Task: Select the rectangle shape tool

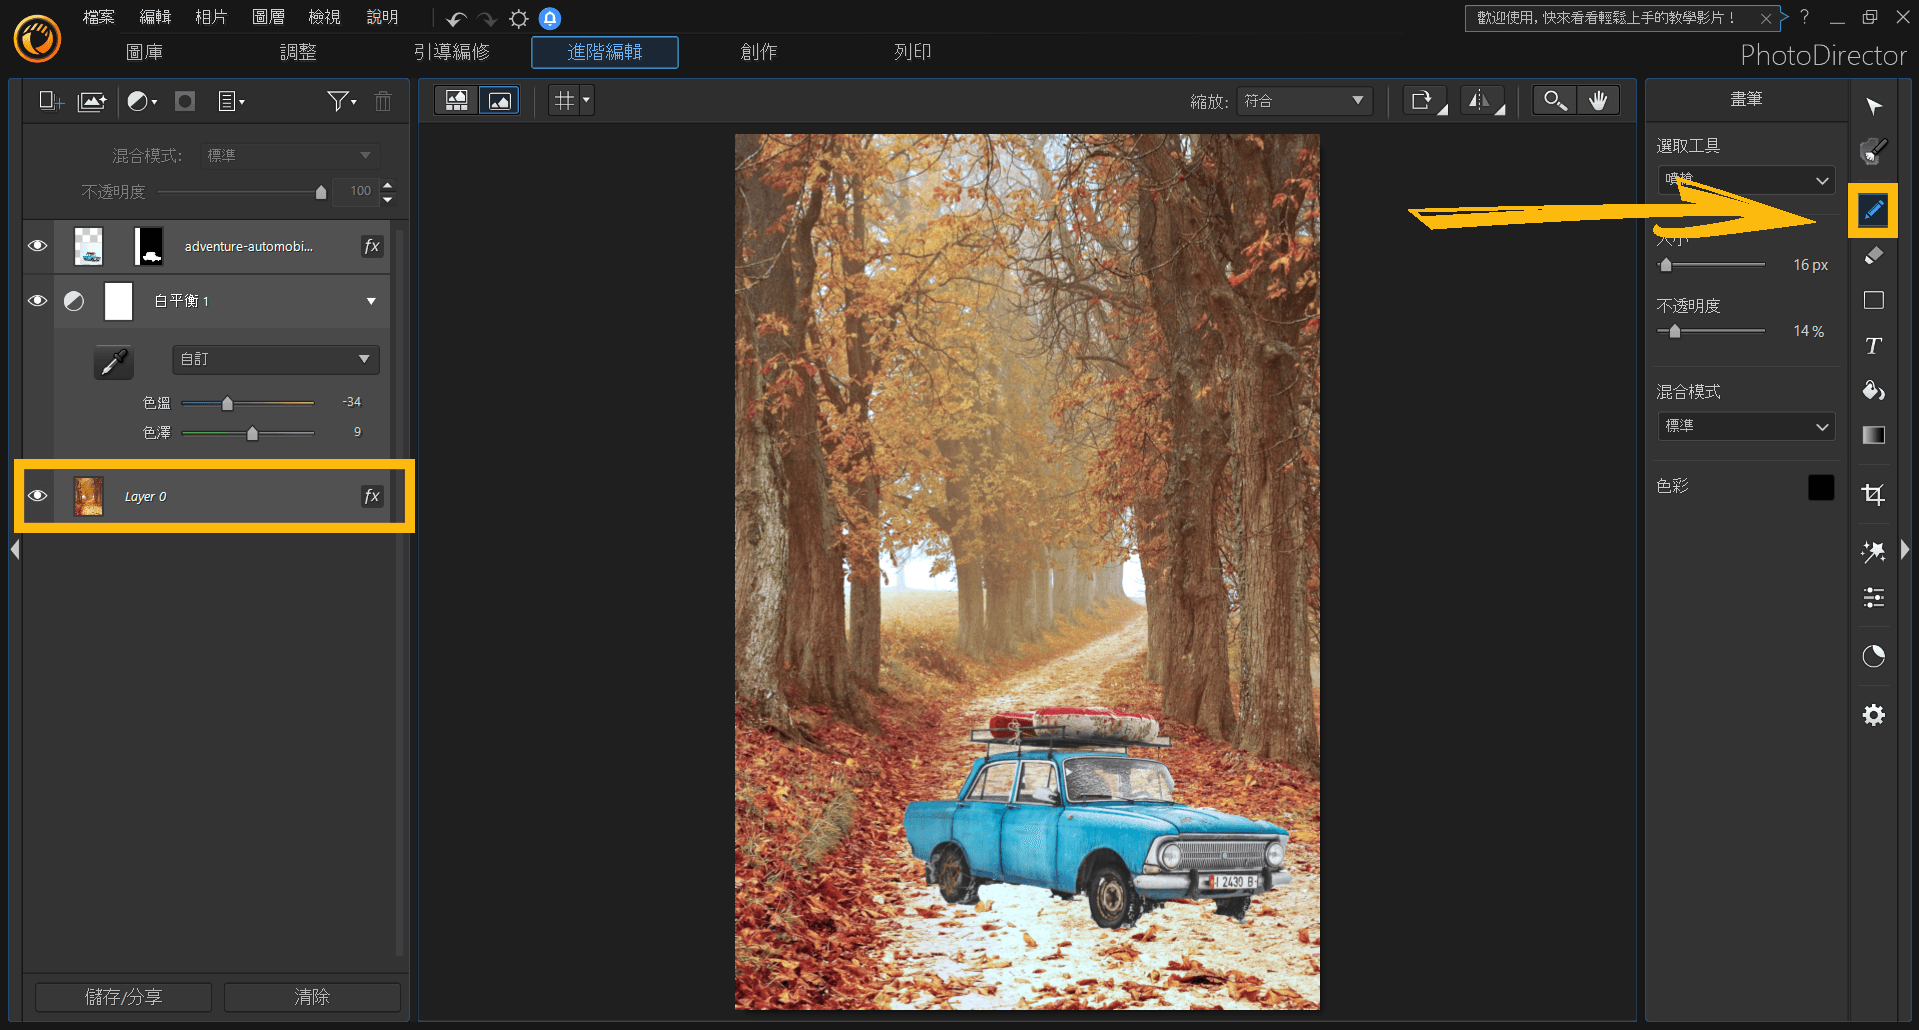Action: [1874, 300]
